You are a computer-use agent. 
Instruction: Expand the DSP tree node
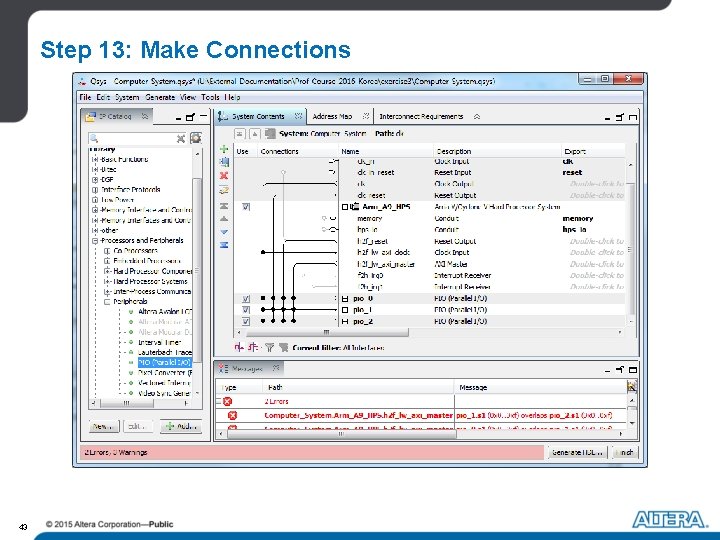(95, 180)
